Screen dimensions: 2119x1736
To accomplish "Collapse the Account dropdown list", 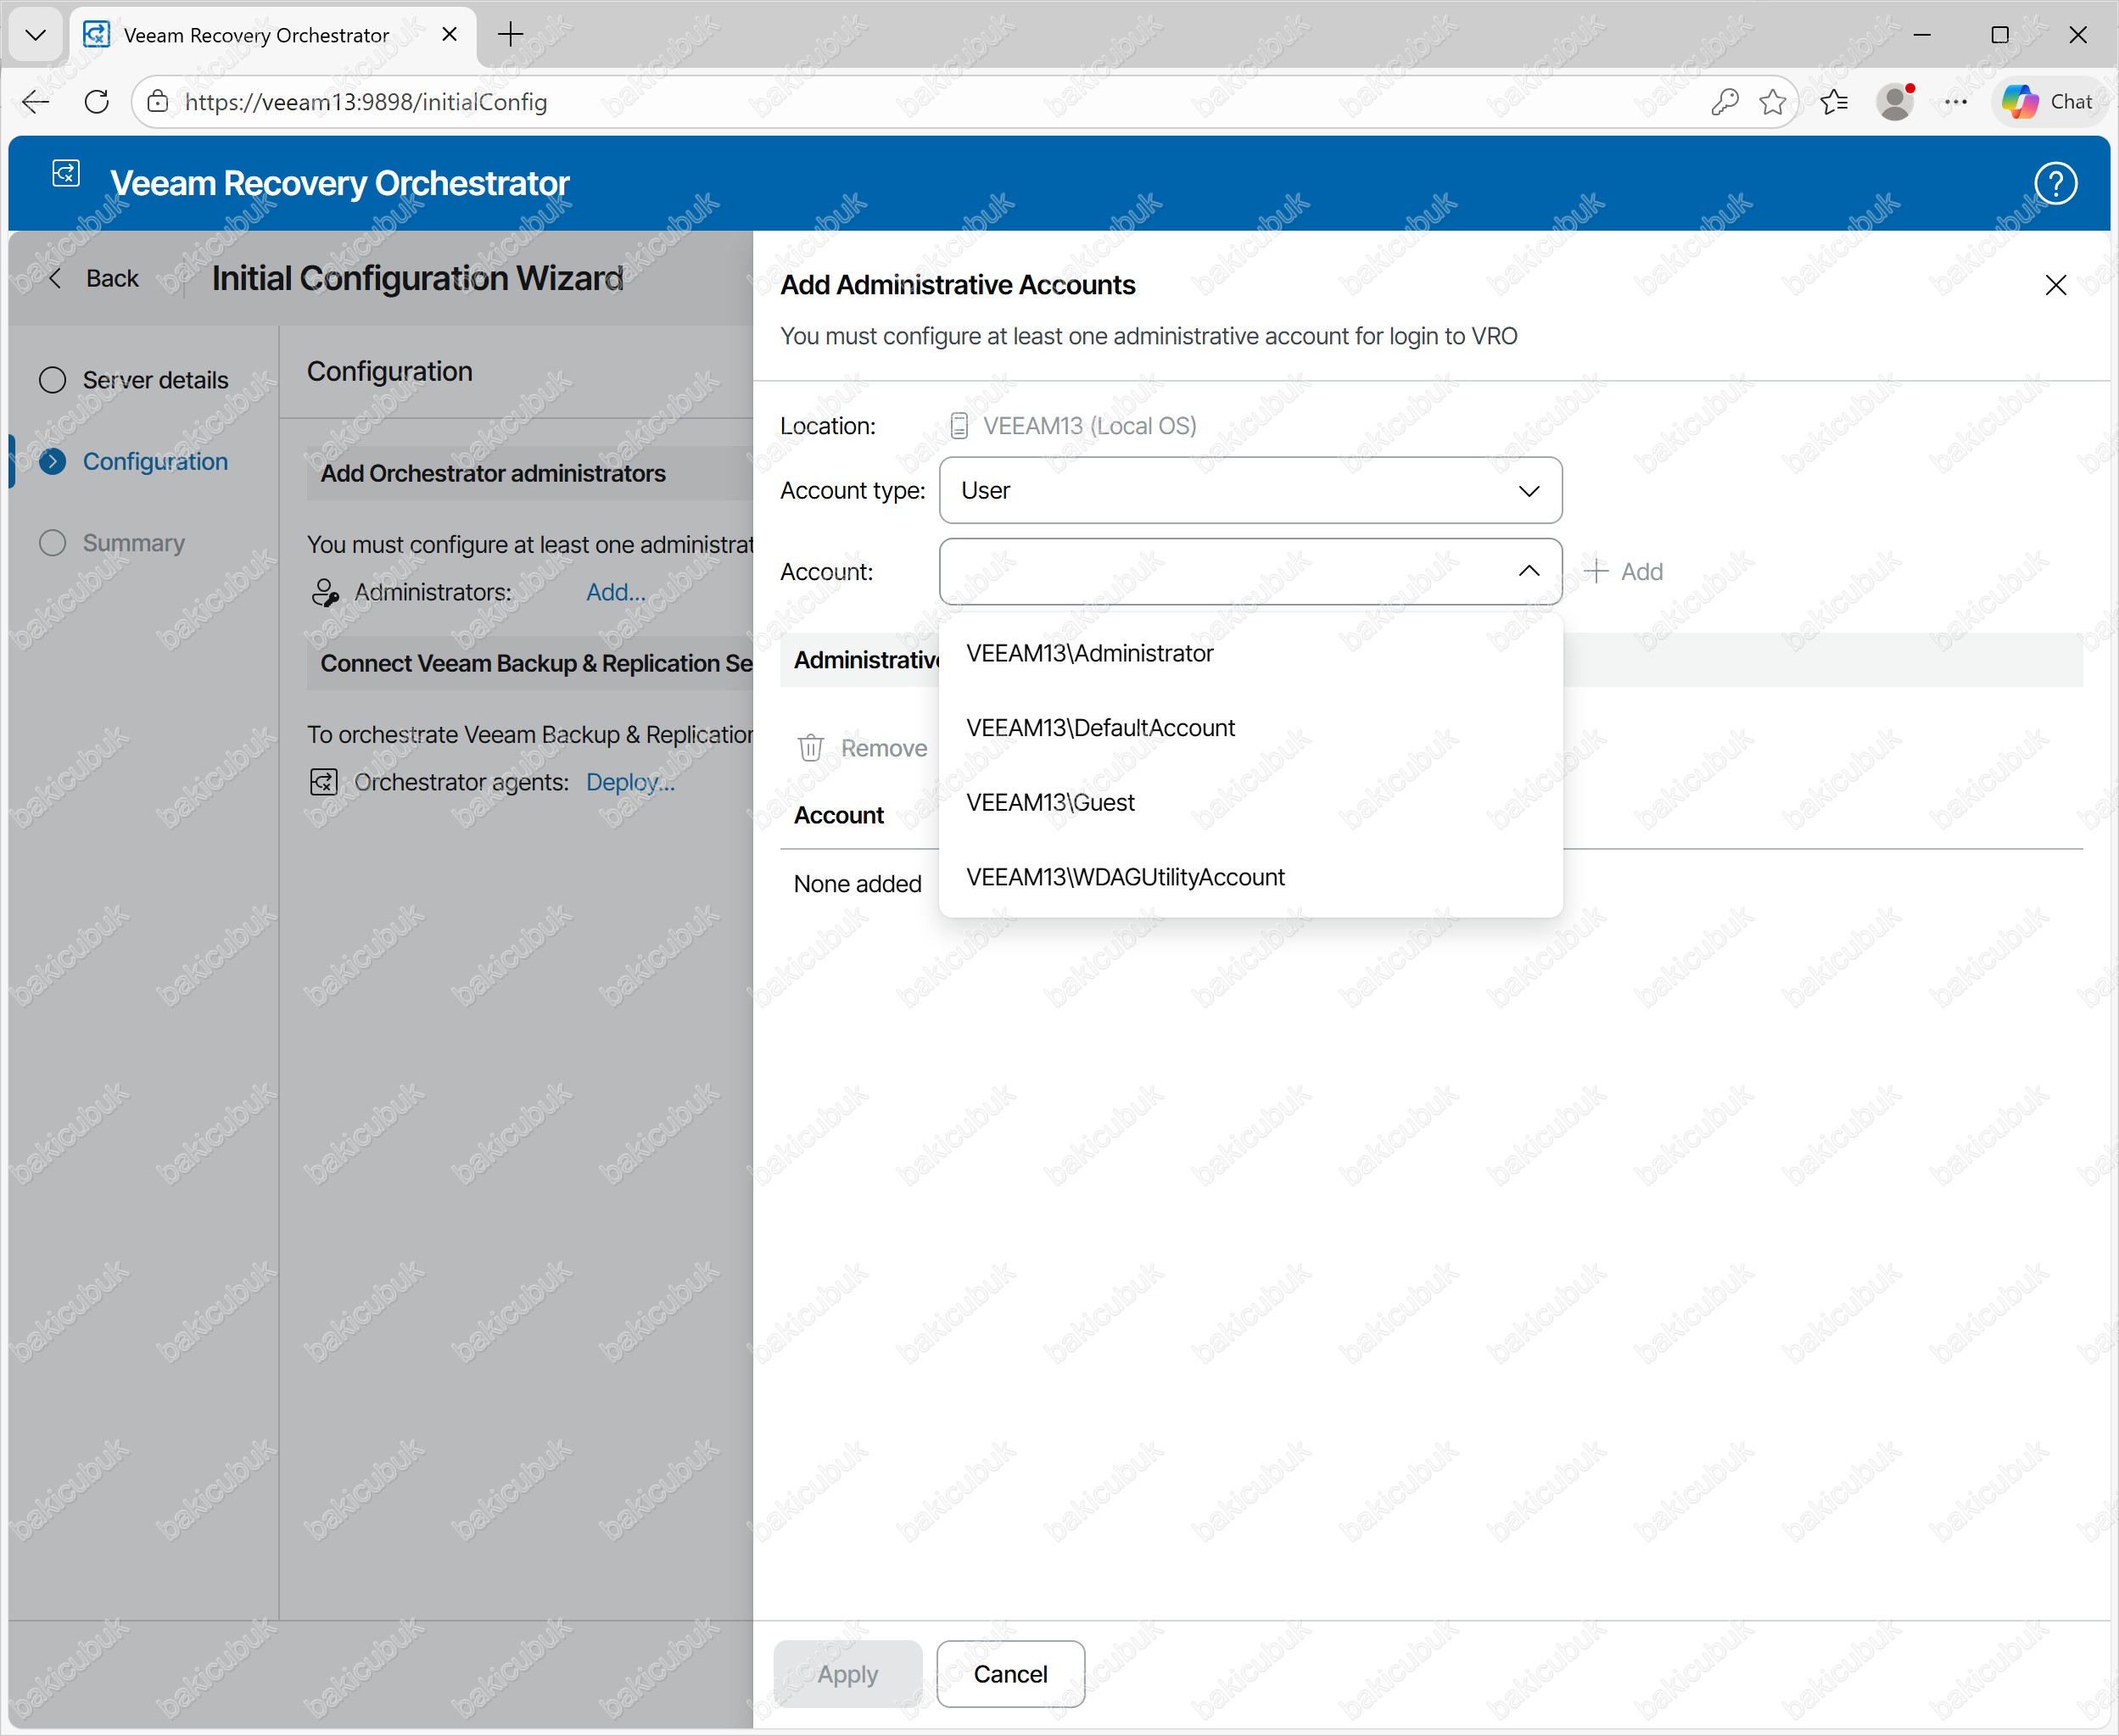I will tap(1528, 571).
